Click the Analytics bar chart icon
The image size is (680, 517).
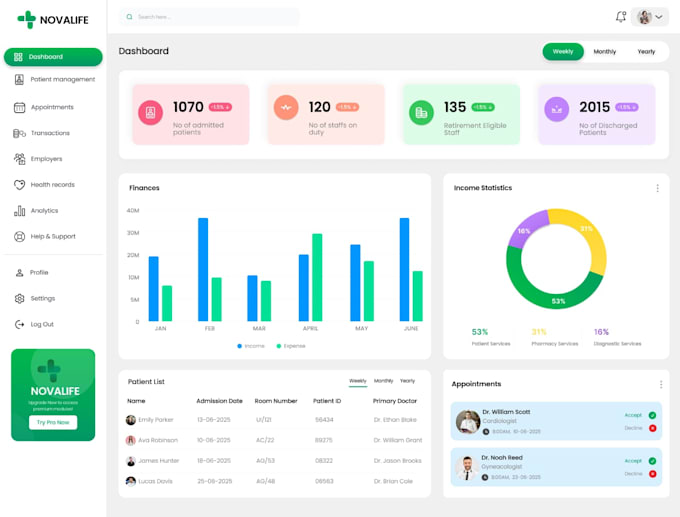[20, 211]
